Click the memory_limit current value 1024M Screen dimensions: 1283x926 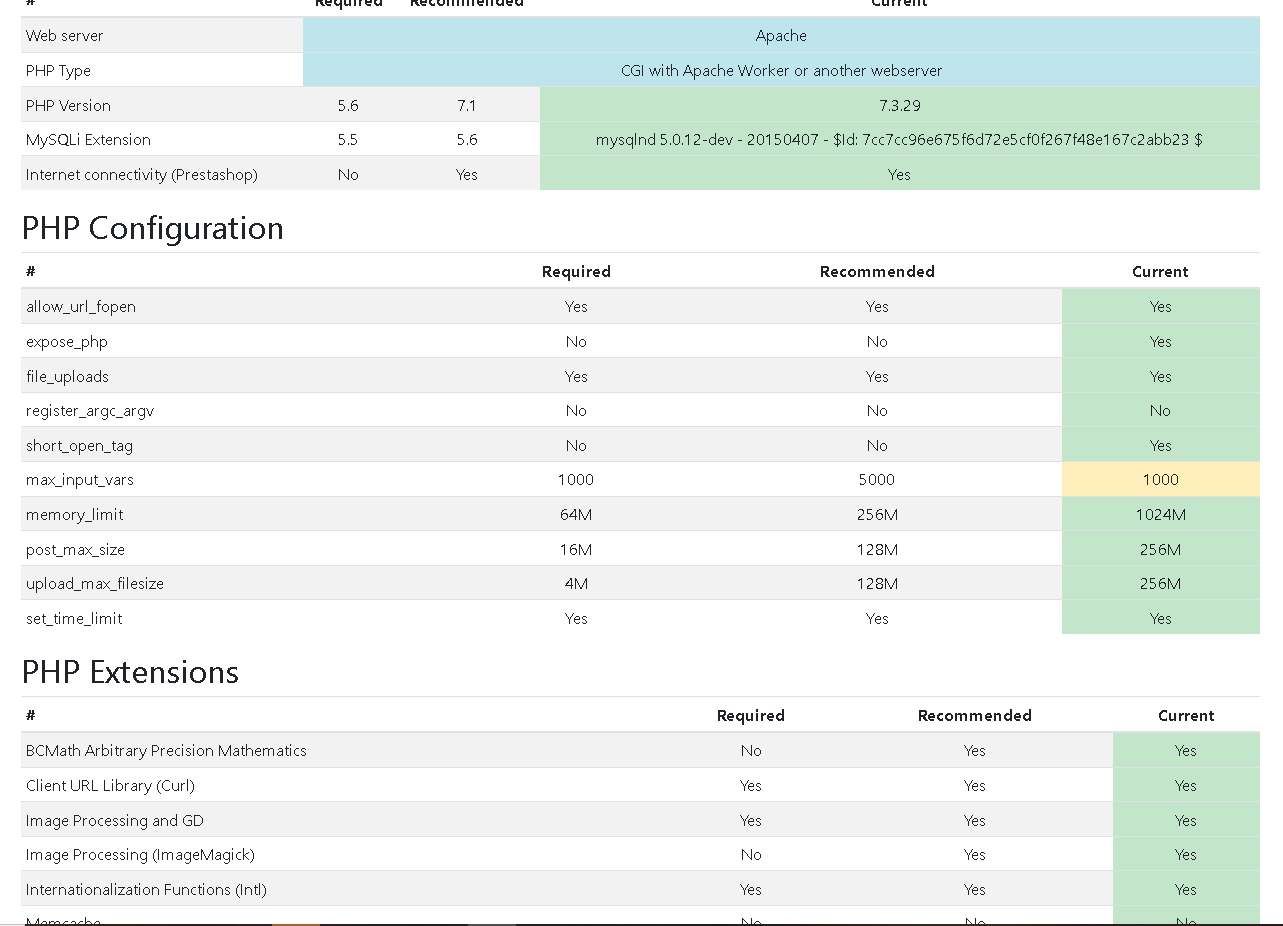[1159, 514]
